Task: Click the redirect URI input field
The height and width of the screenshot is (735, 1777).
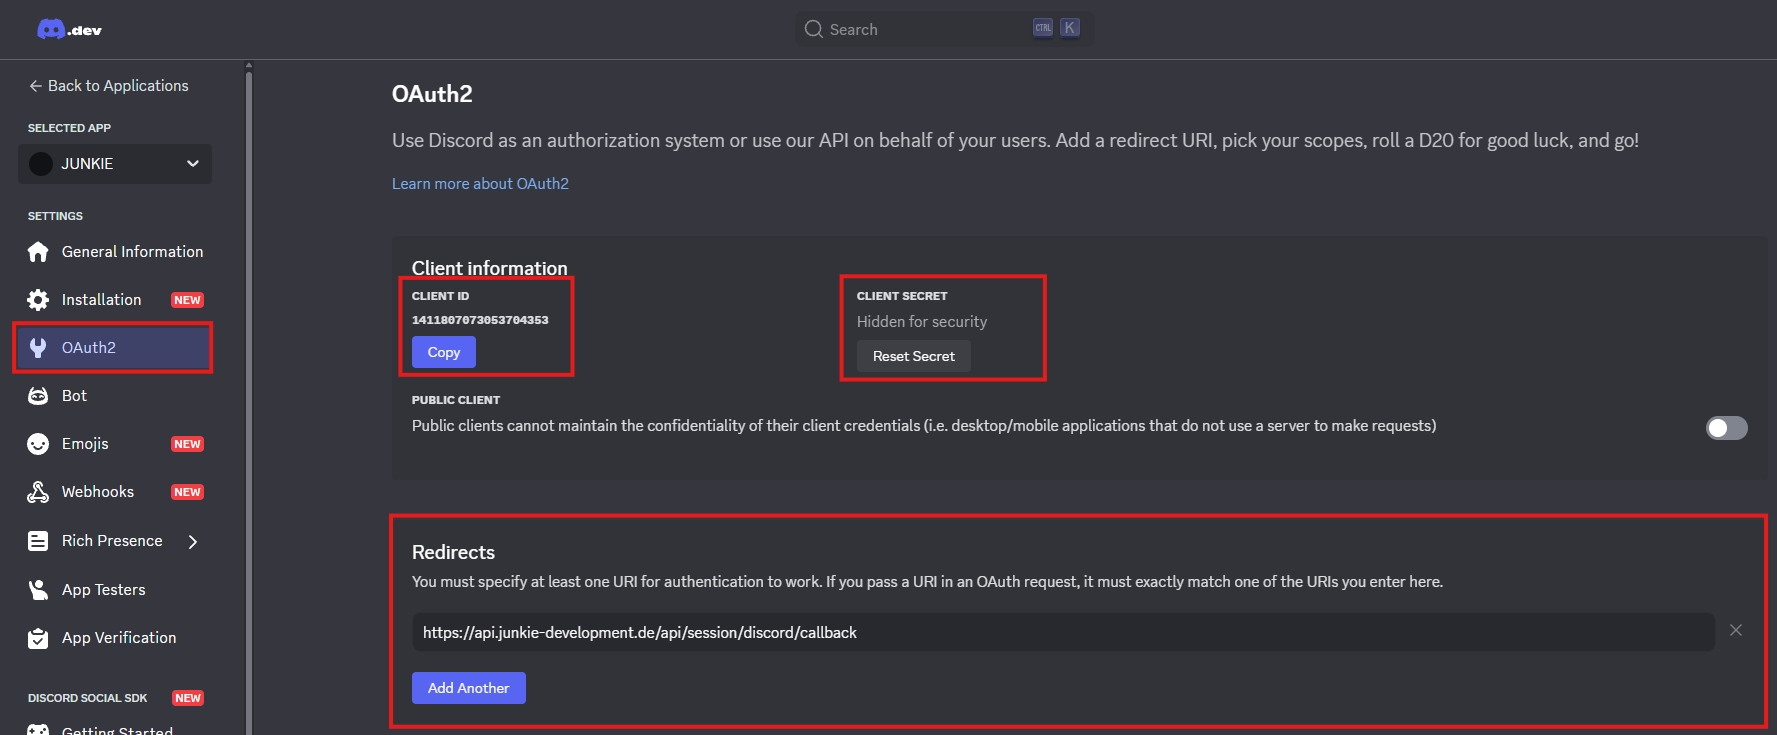Action: 1062,632
